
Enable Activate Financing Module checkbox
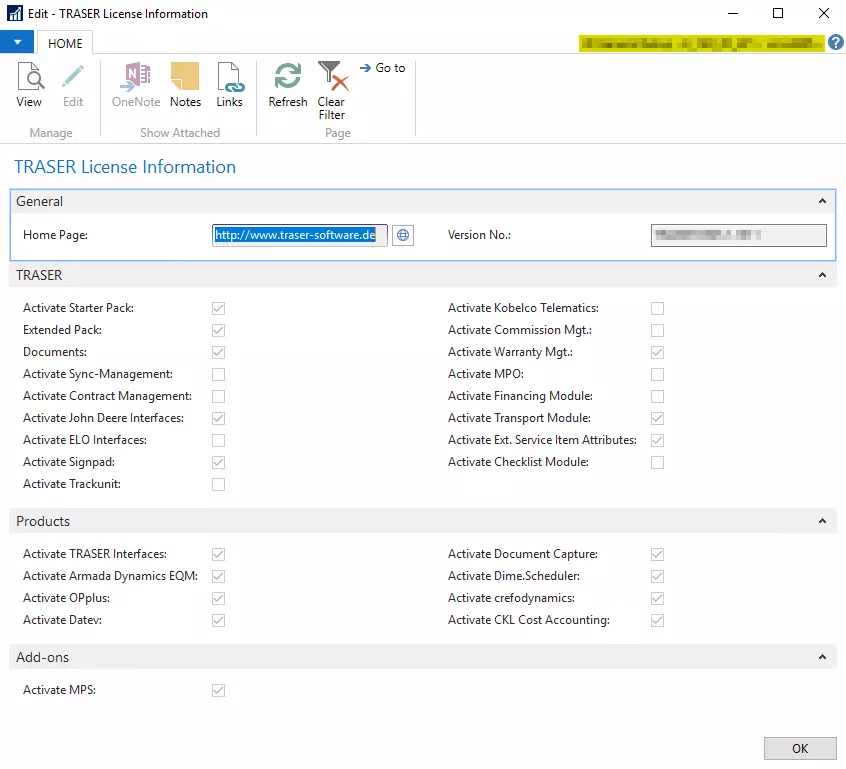pyautogui.click(x=657, y=397)
